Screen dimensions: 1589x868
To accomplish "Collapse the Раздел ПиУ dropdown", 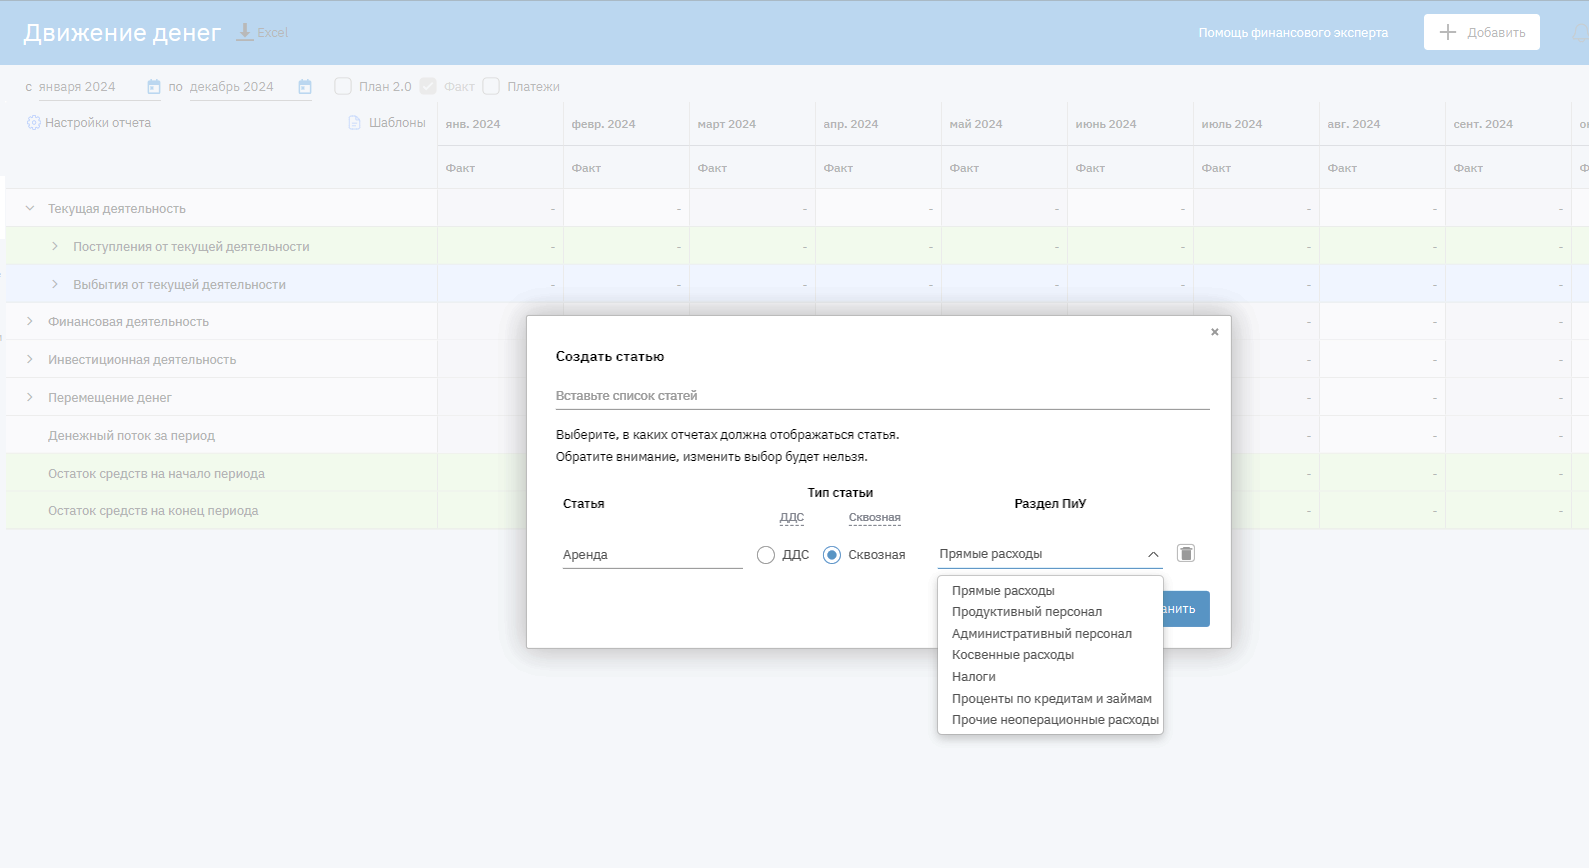I will tap(1153, 554).
